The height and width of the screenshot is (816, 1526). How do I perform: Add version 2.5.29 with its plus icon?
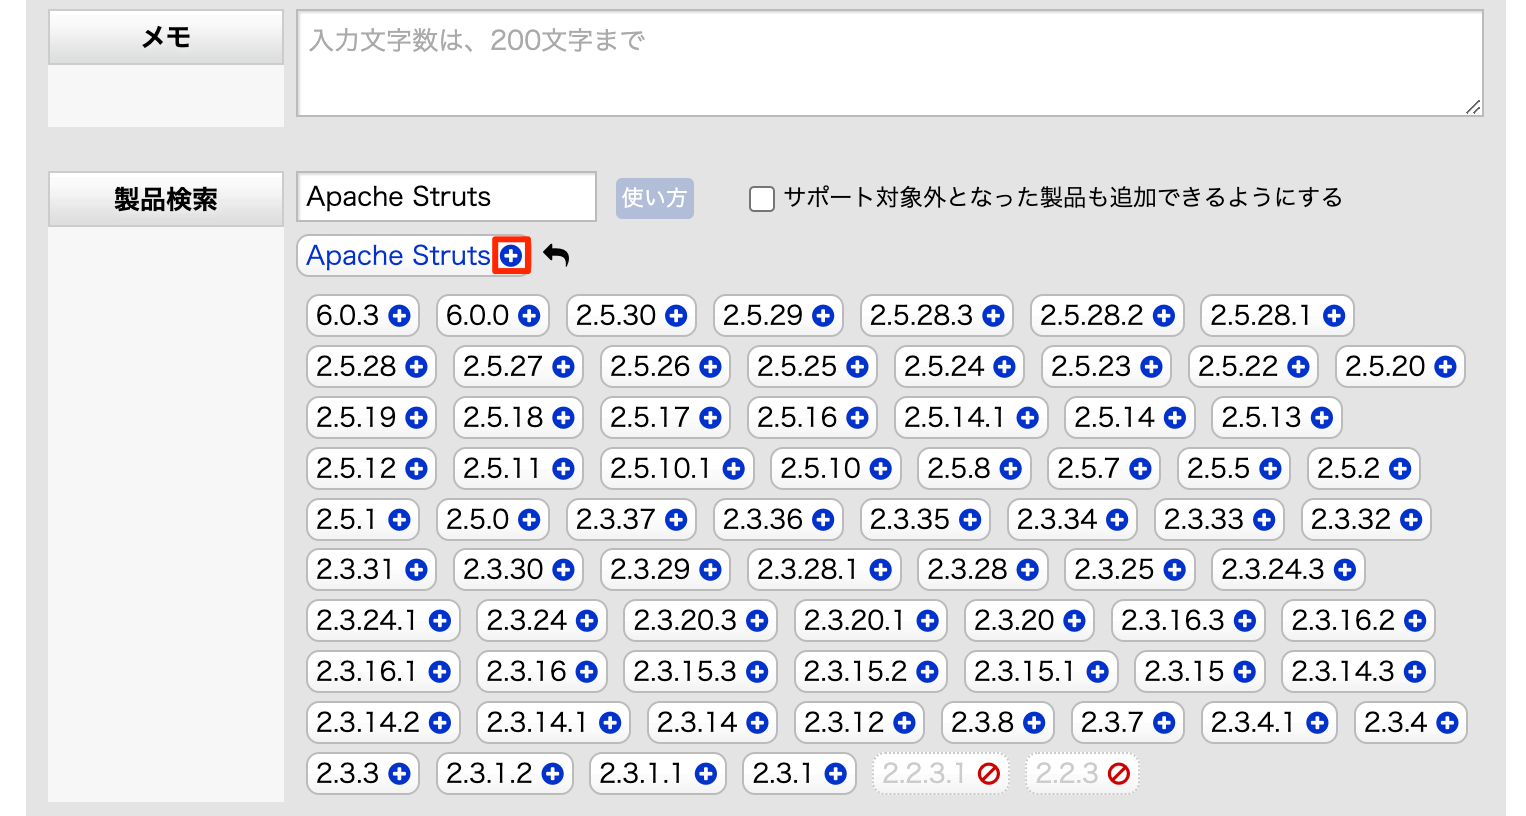pos(823,316)
